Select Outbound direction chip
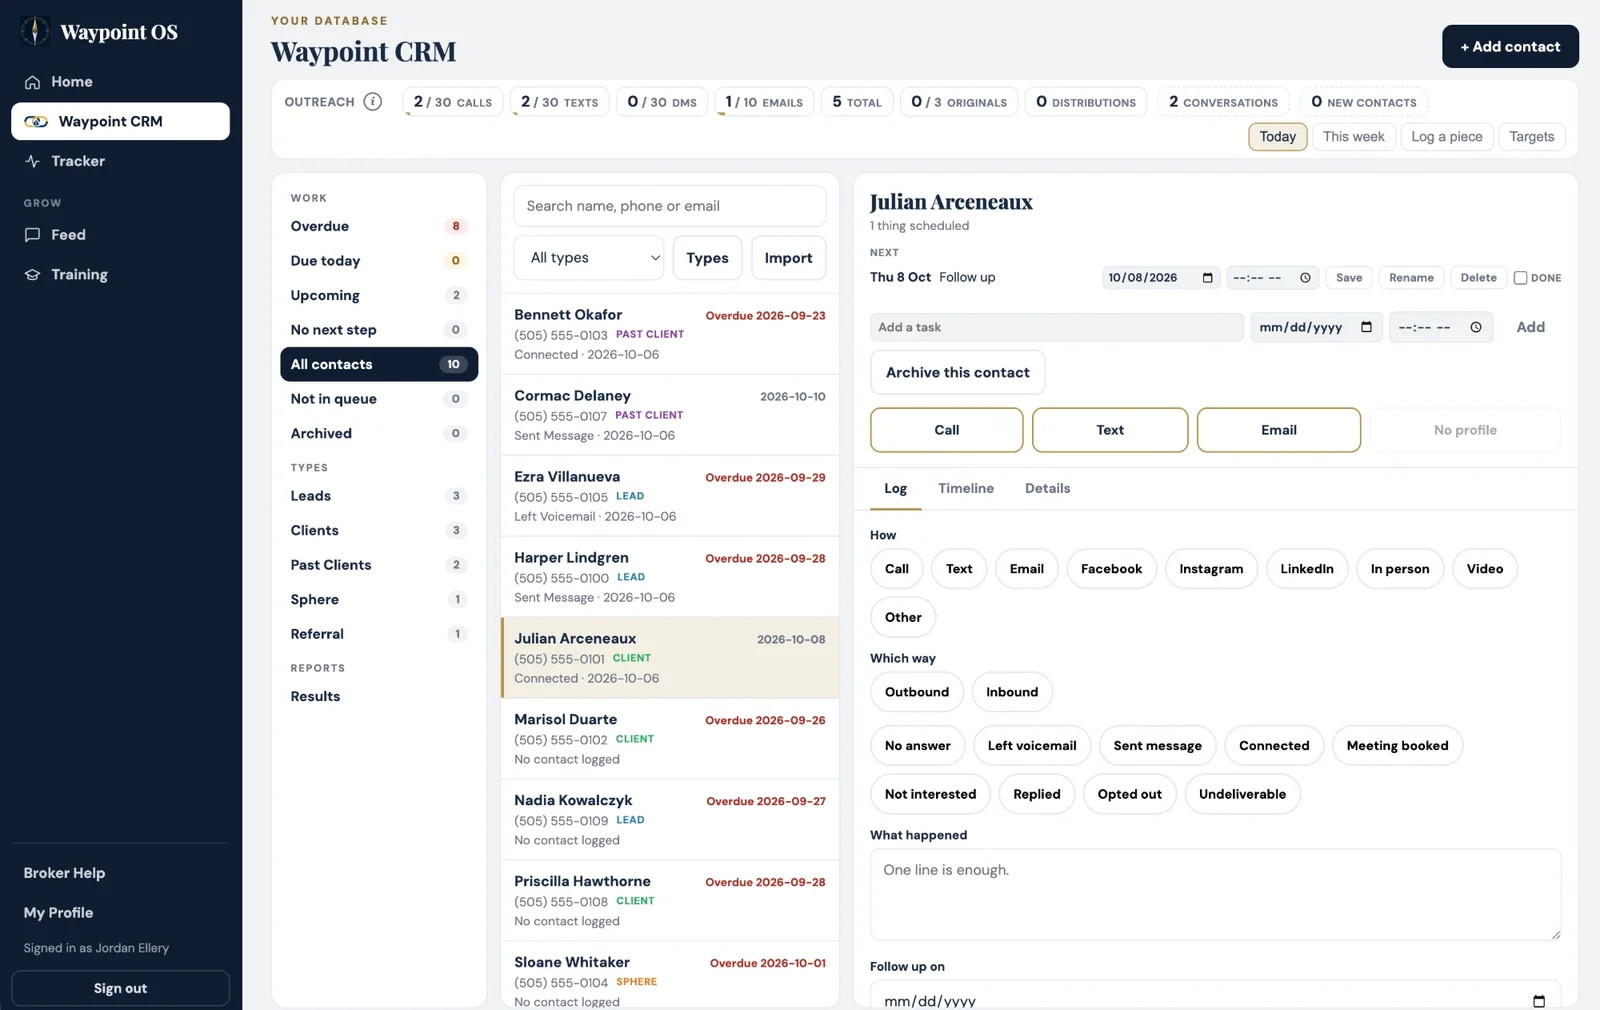Viewport: 1600px width, 1010px height. 917,692
